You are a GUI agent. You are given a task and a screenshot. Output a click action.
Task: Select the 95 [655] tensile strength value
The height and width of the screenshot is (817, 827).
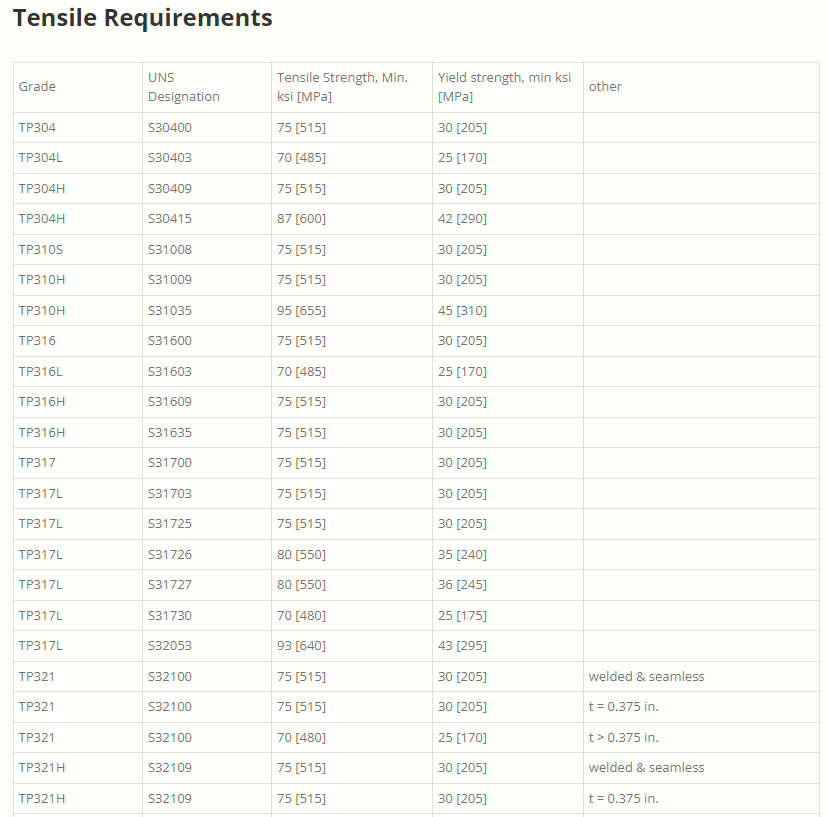pos(301,311)
